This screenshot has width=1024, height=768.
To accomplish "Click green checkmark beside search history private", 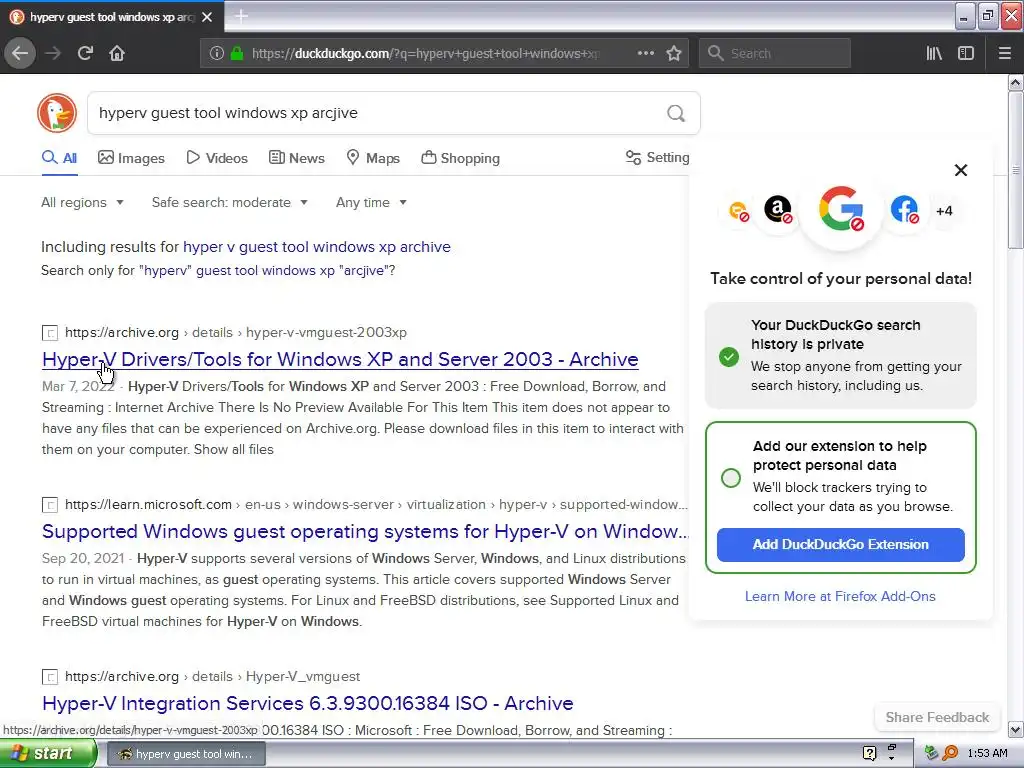I will [729, 357].
